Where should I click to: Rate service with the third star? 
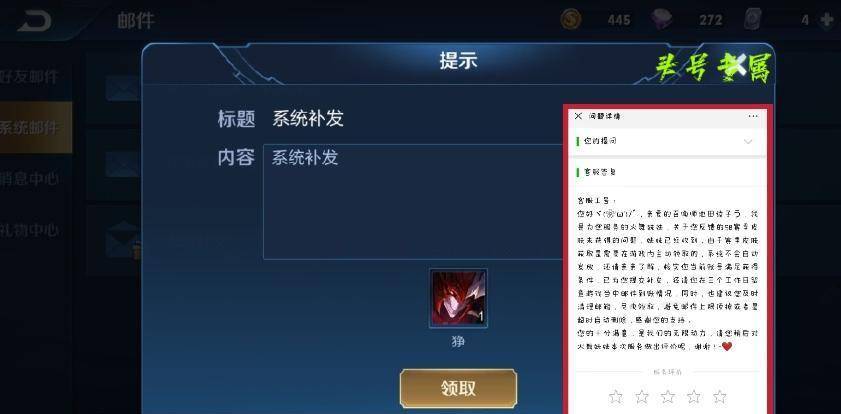tap(668, 397)
